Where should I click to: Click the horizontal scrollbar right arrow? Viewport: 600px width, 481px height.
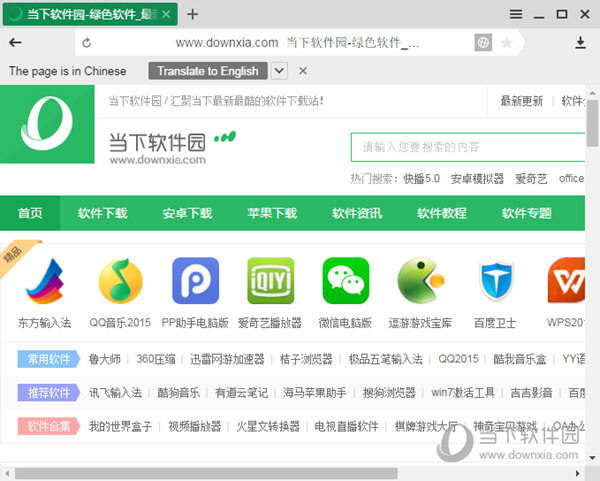coord(578,473)
